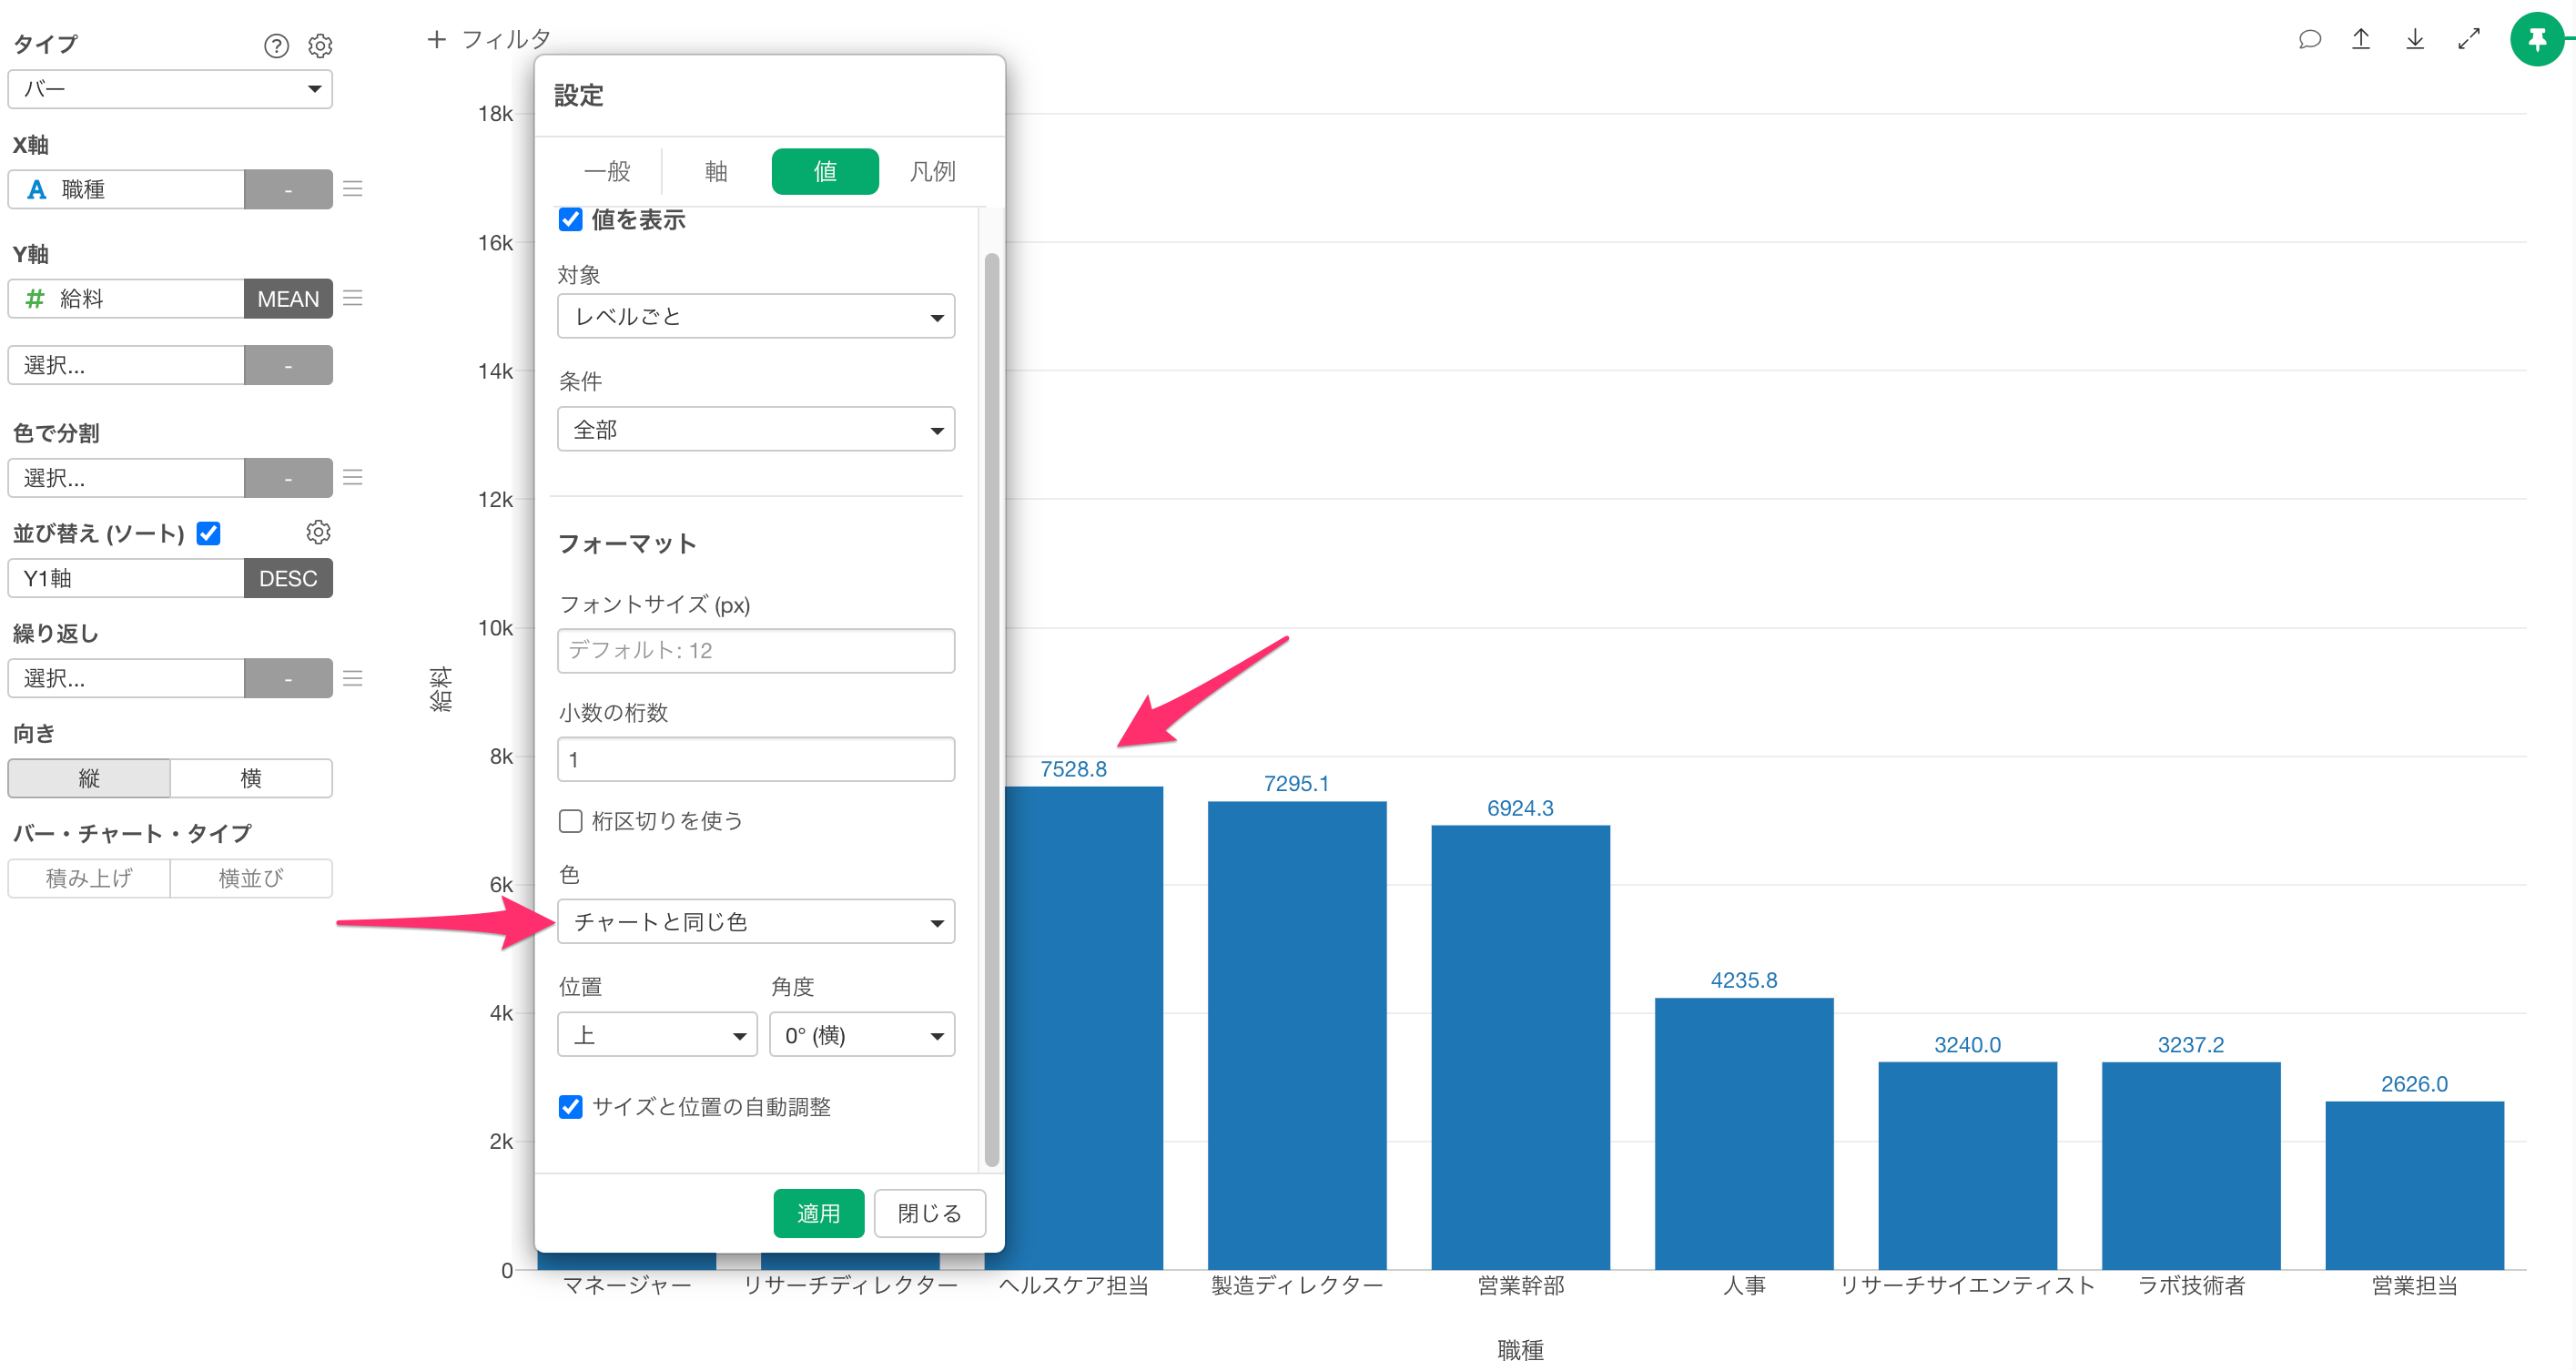Enable 桁区切りを使う checkbox
This screenshot has height=1371, width=2576.
coord(570,821)
